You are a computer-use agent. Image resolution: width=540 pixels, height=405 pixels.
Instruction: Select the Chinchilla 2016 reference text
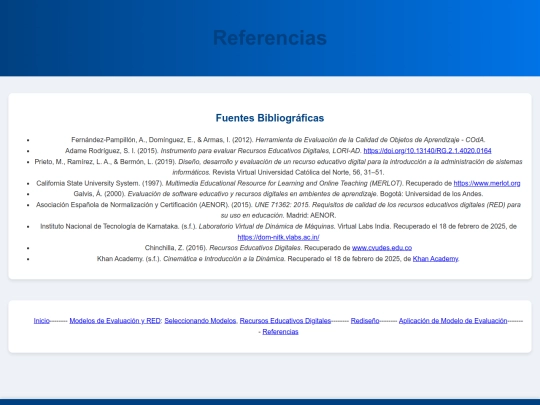pos(278,248)
